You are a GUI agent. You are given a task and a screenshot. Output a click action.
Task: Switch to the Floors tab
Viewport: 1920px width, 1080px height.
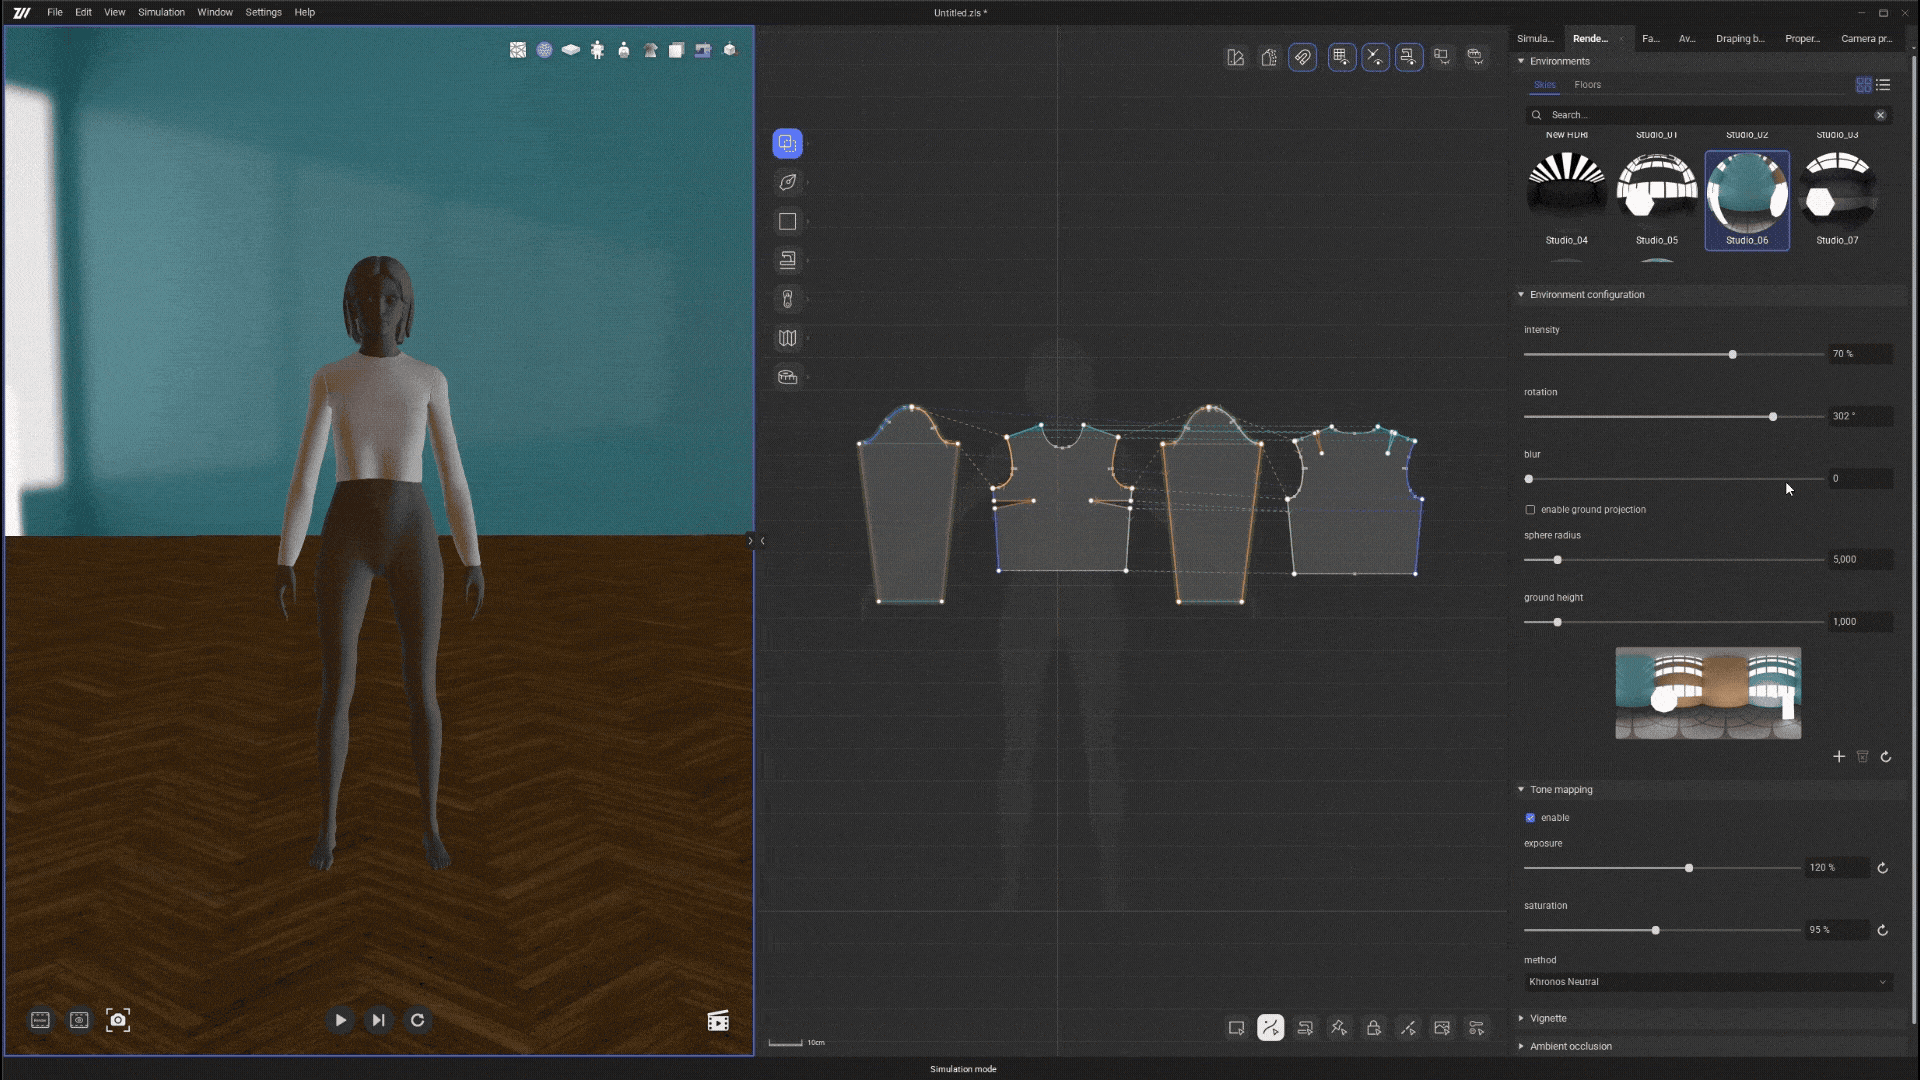click(x=1587, y=85)
